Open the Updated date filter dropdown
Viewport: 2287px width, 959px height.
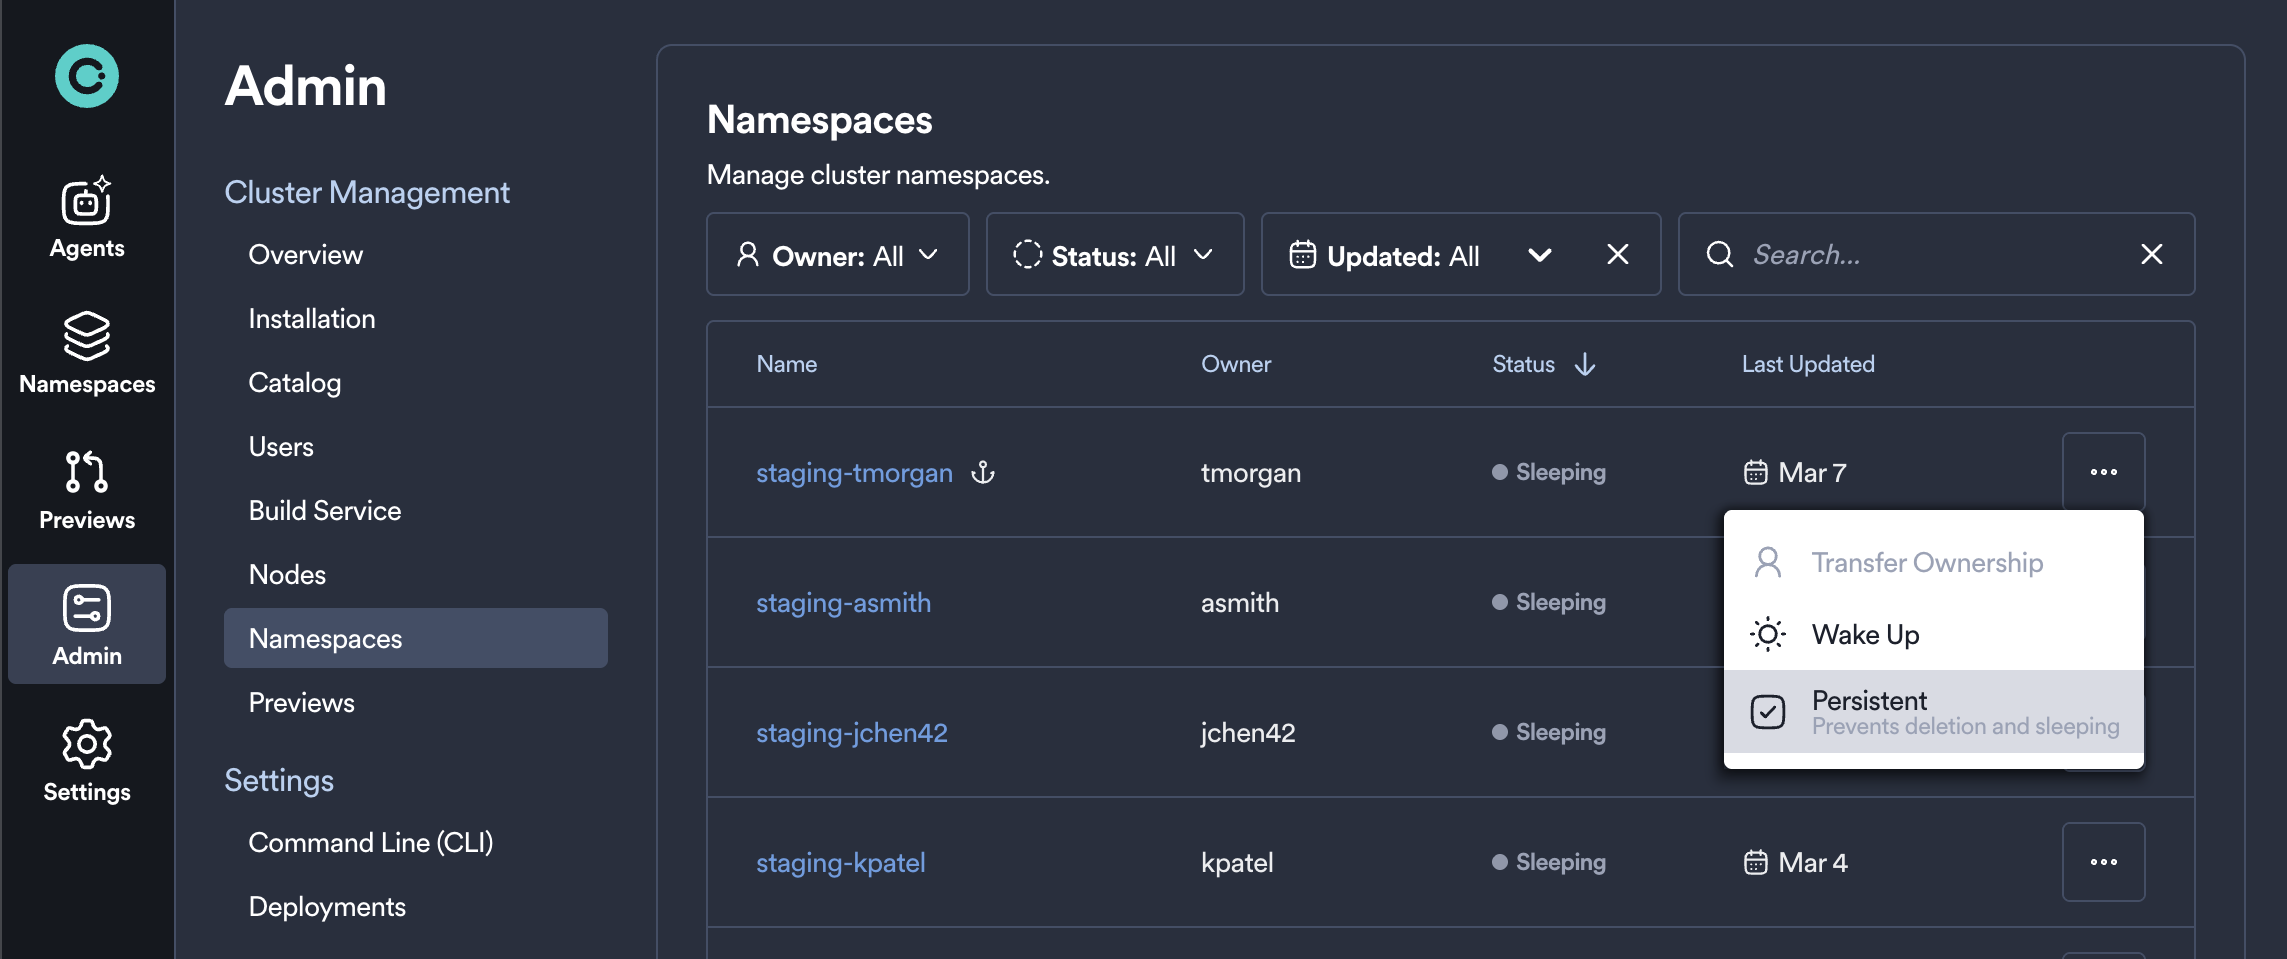click(x=1420, y=255)
